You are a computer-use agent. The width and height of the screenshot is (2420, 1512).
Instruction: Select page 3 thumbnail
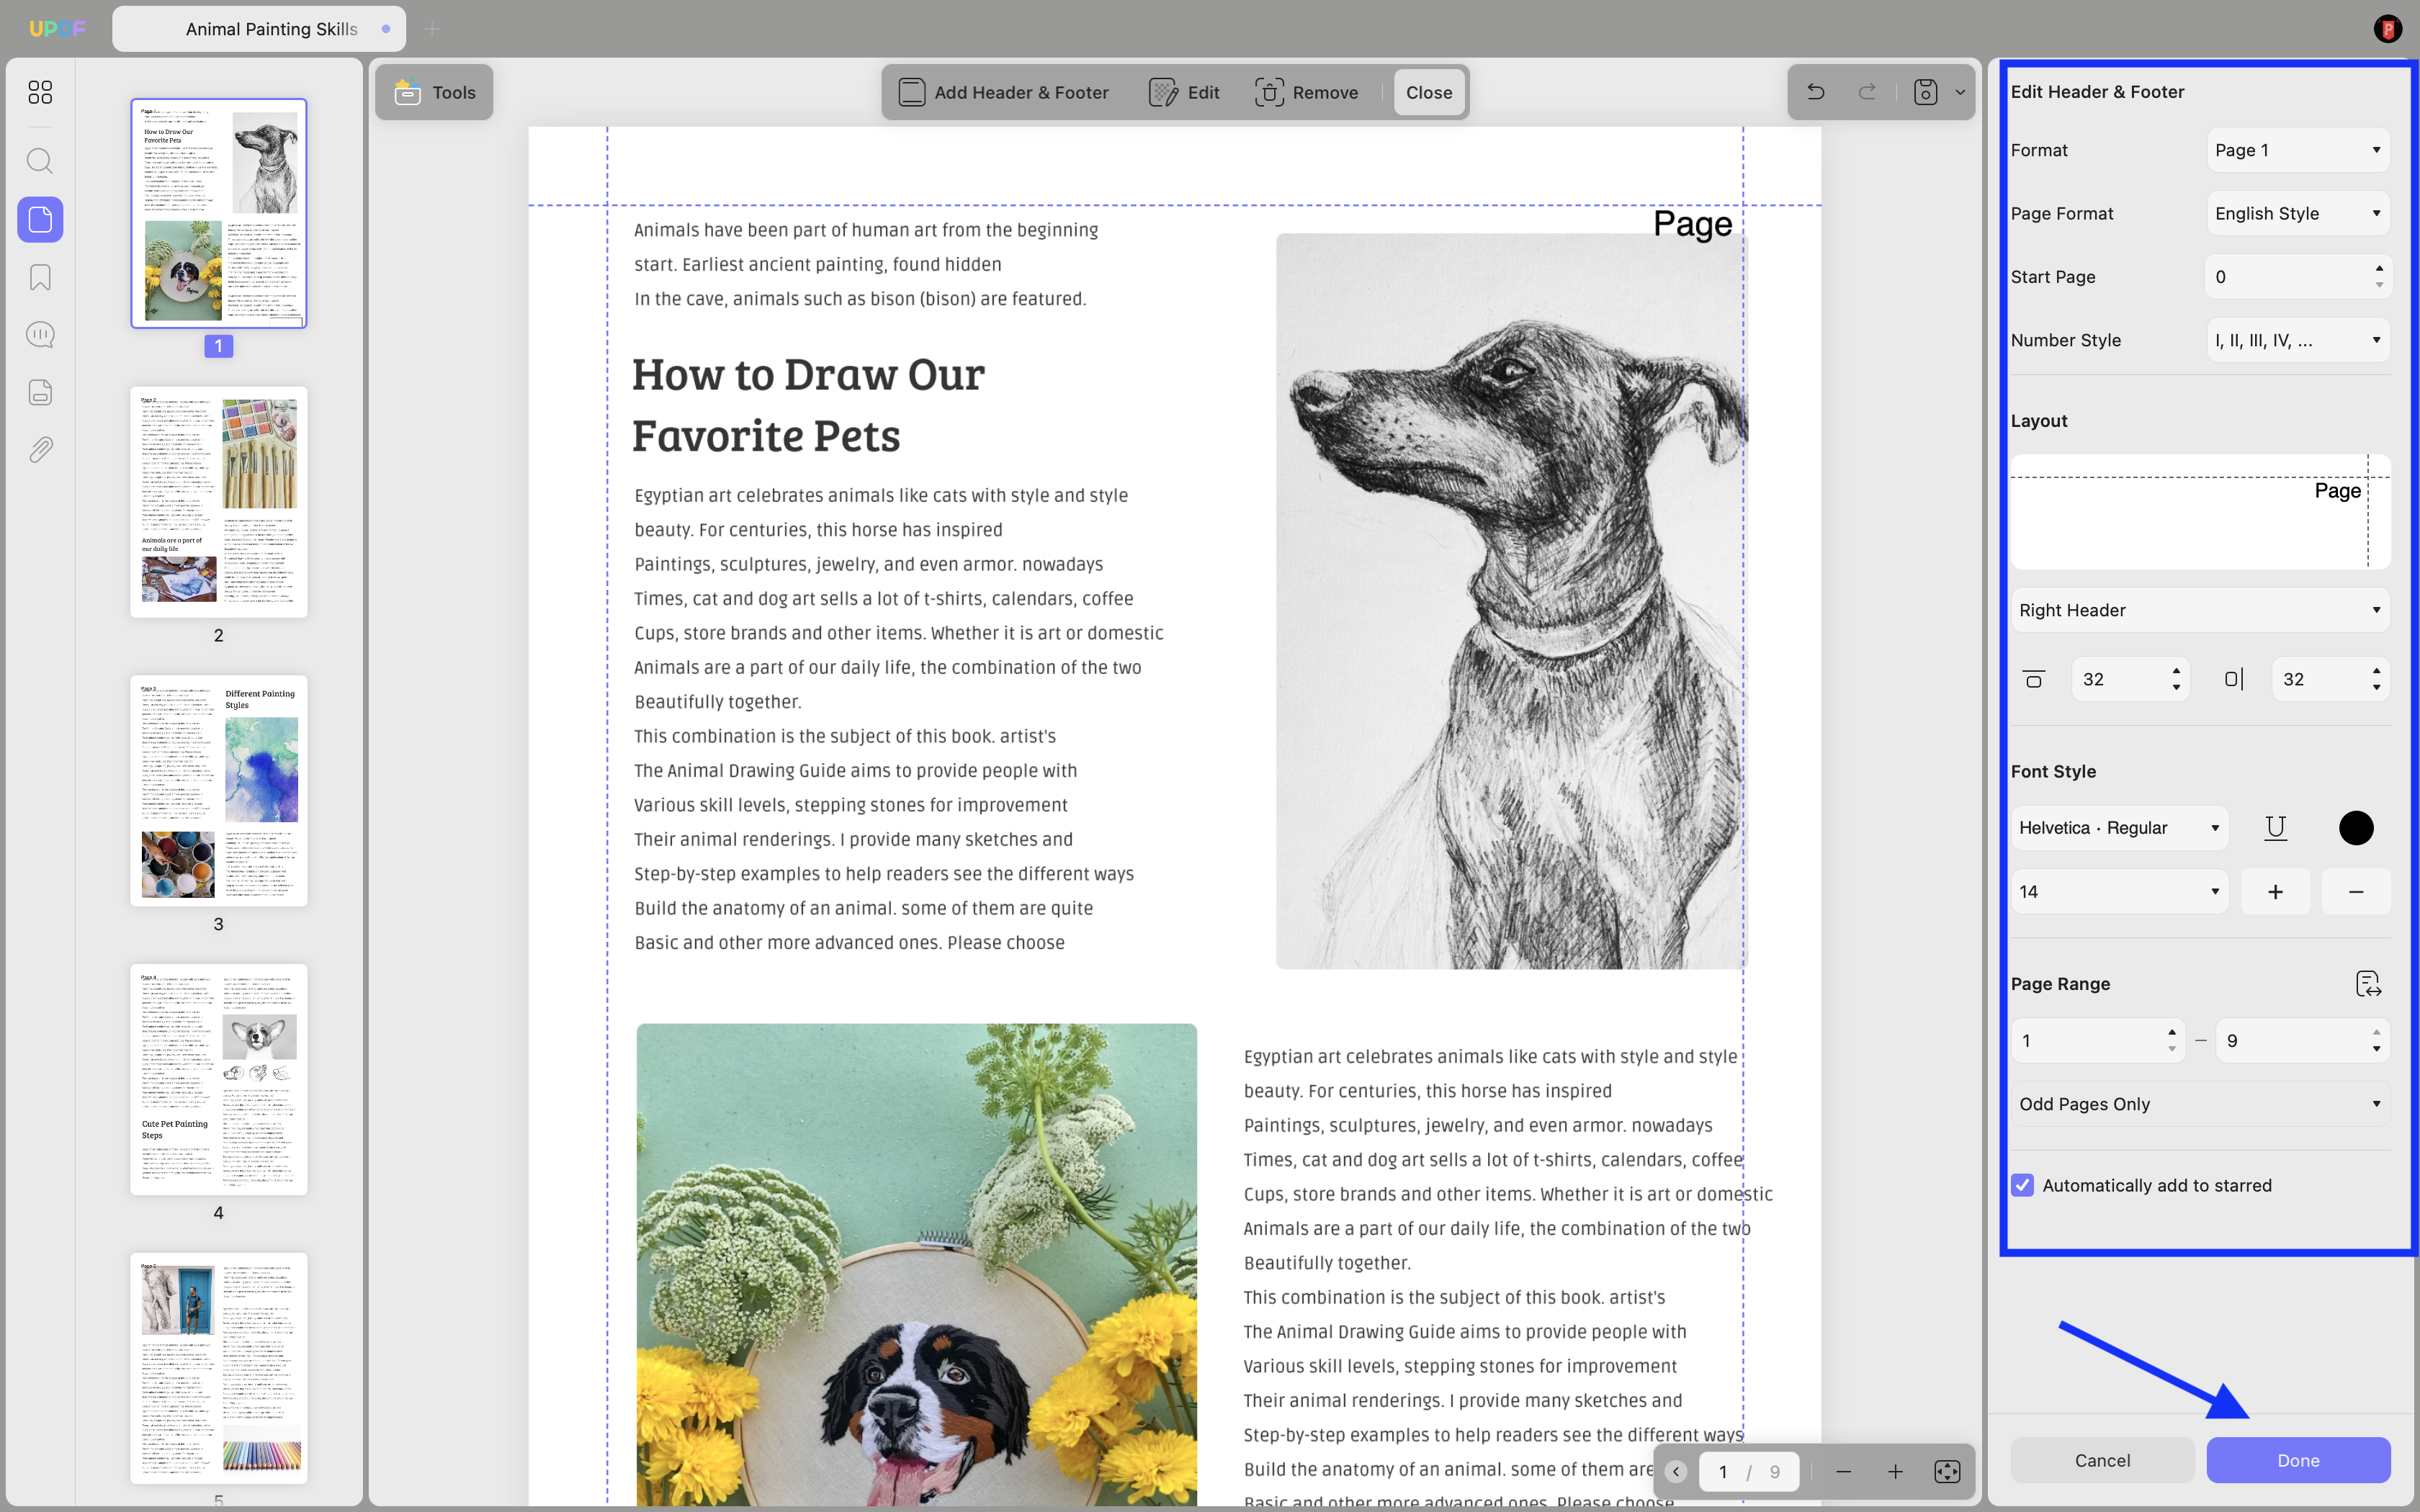pyautogui.click(x=219, y=791)
